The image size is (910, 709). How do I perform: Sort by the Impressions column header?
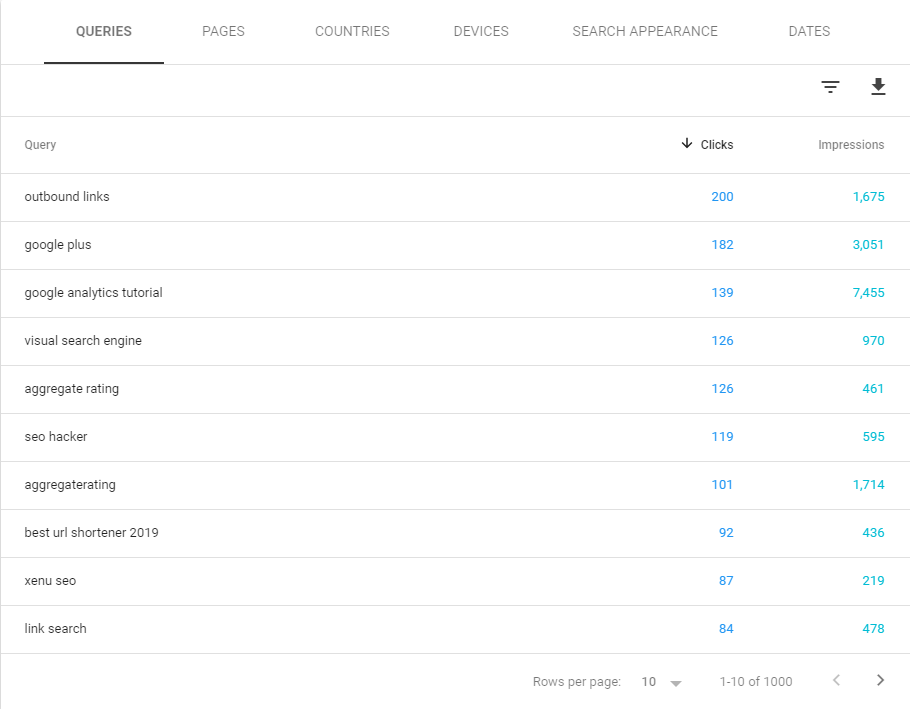click(851, 145)
